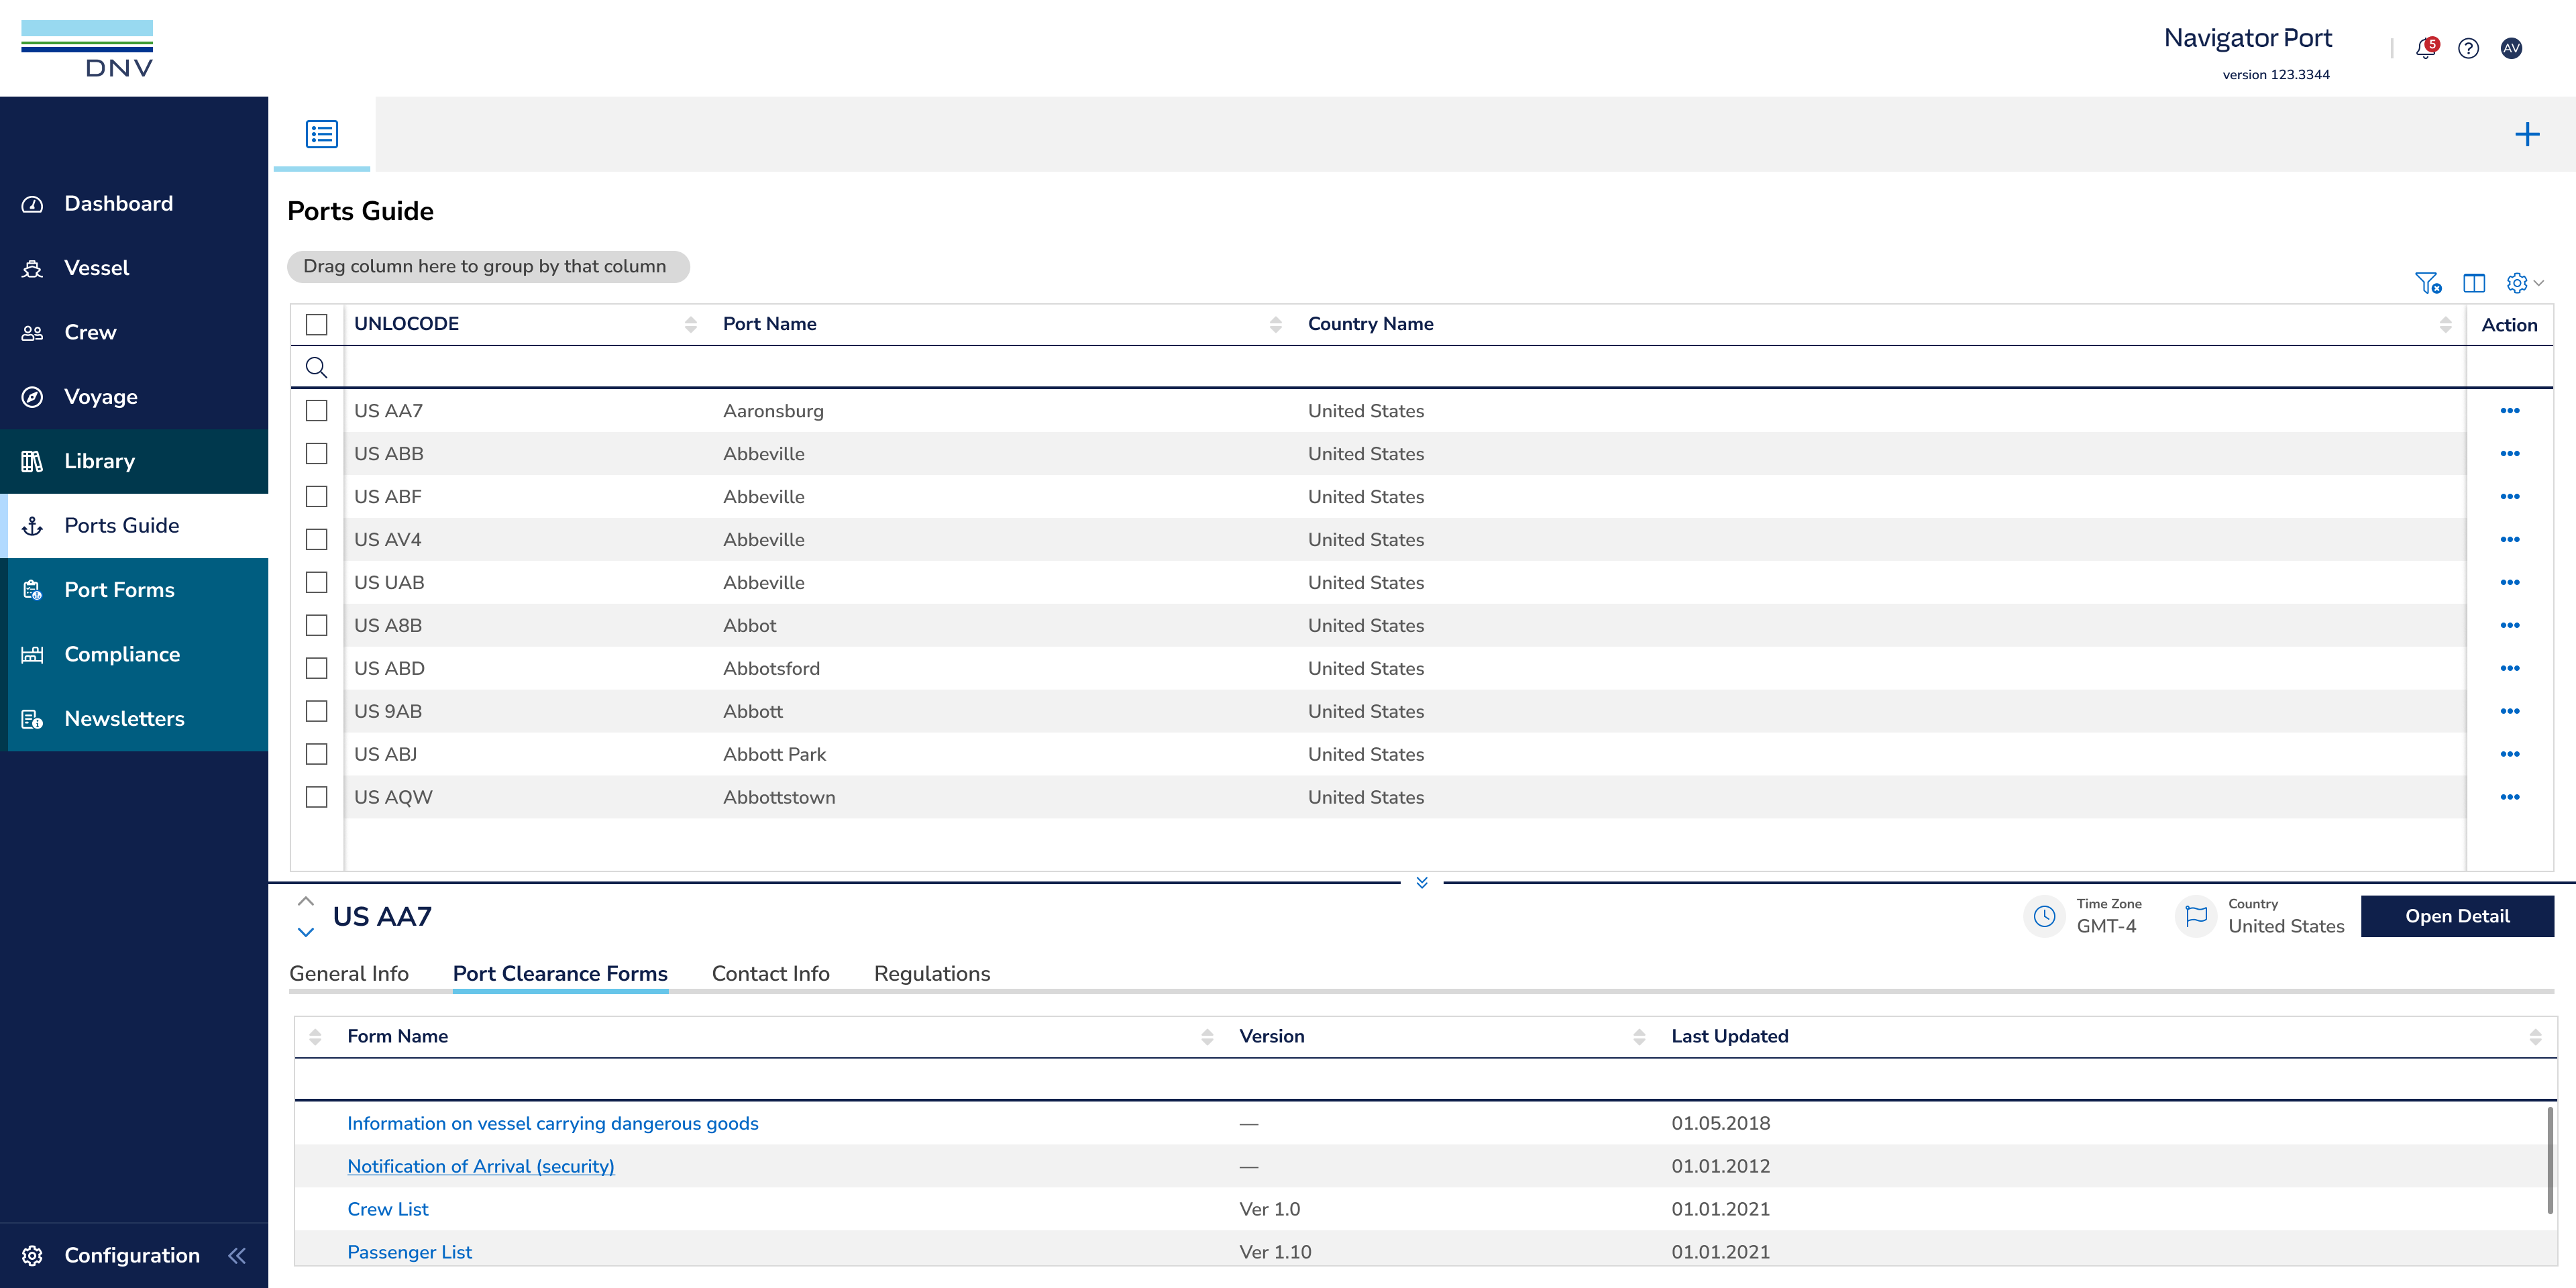The image size is (2576, 1288).
Task: Clear filters using the funnel icon
Action: click(x=2427, y=283)
